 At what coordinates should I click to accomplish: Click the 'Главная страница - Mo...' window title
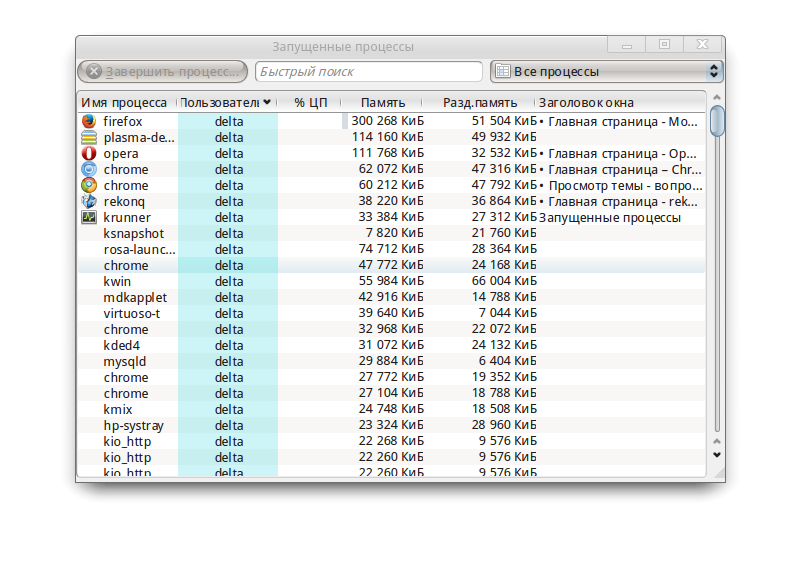point(623,122)
